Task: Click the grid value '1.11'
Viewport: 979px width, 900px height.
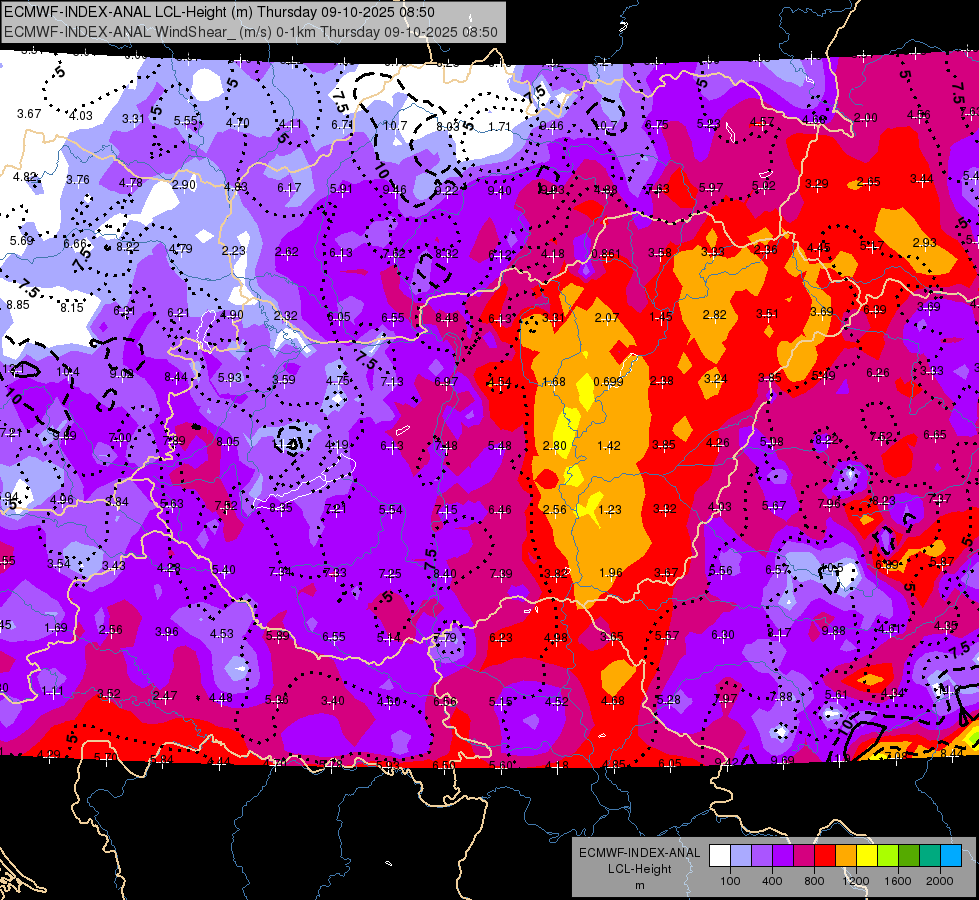Action: 52,691
